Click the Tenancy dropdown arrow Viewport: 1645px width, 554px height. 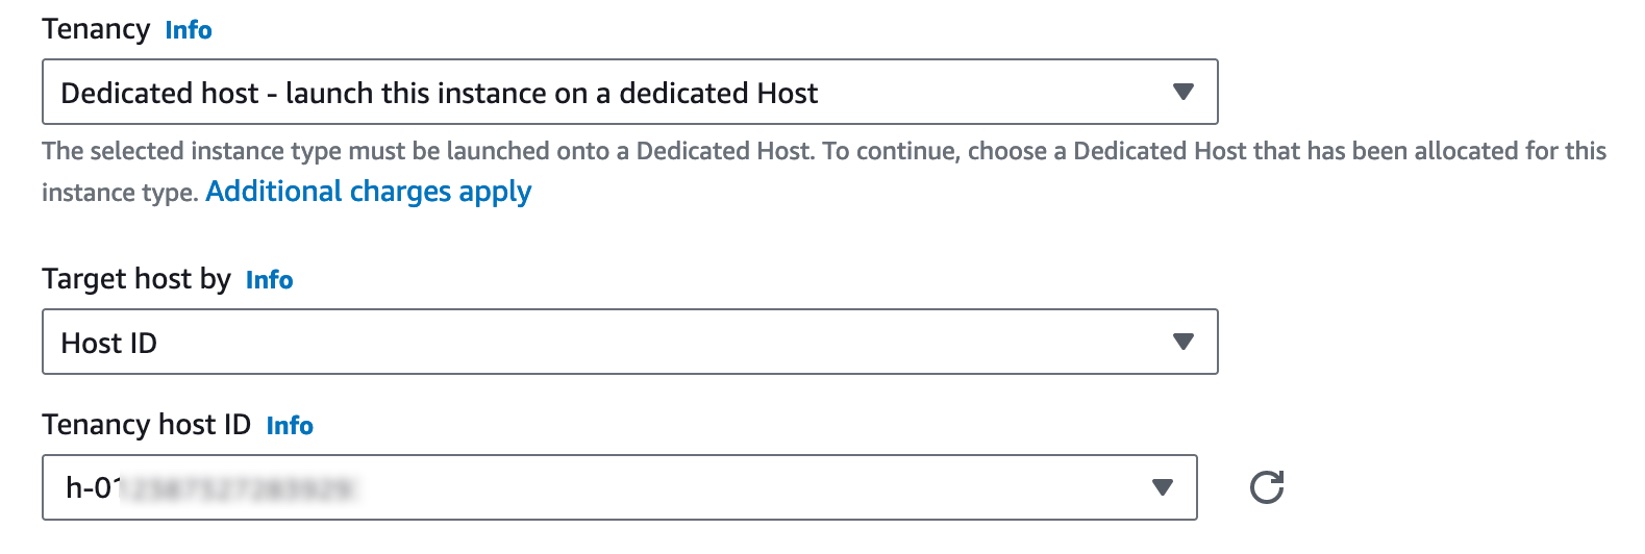[1183, 92]
